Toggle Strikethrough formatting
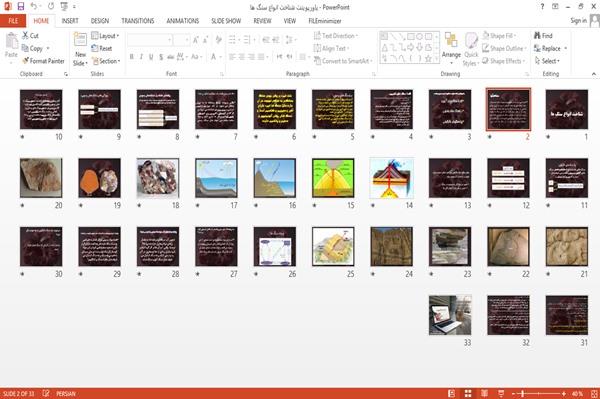Viewport: 600px width, 399px height. point(171,57)
